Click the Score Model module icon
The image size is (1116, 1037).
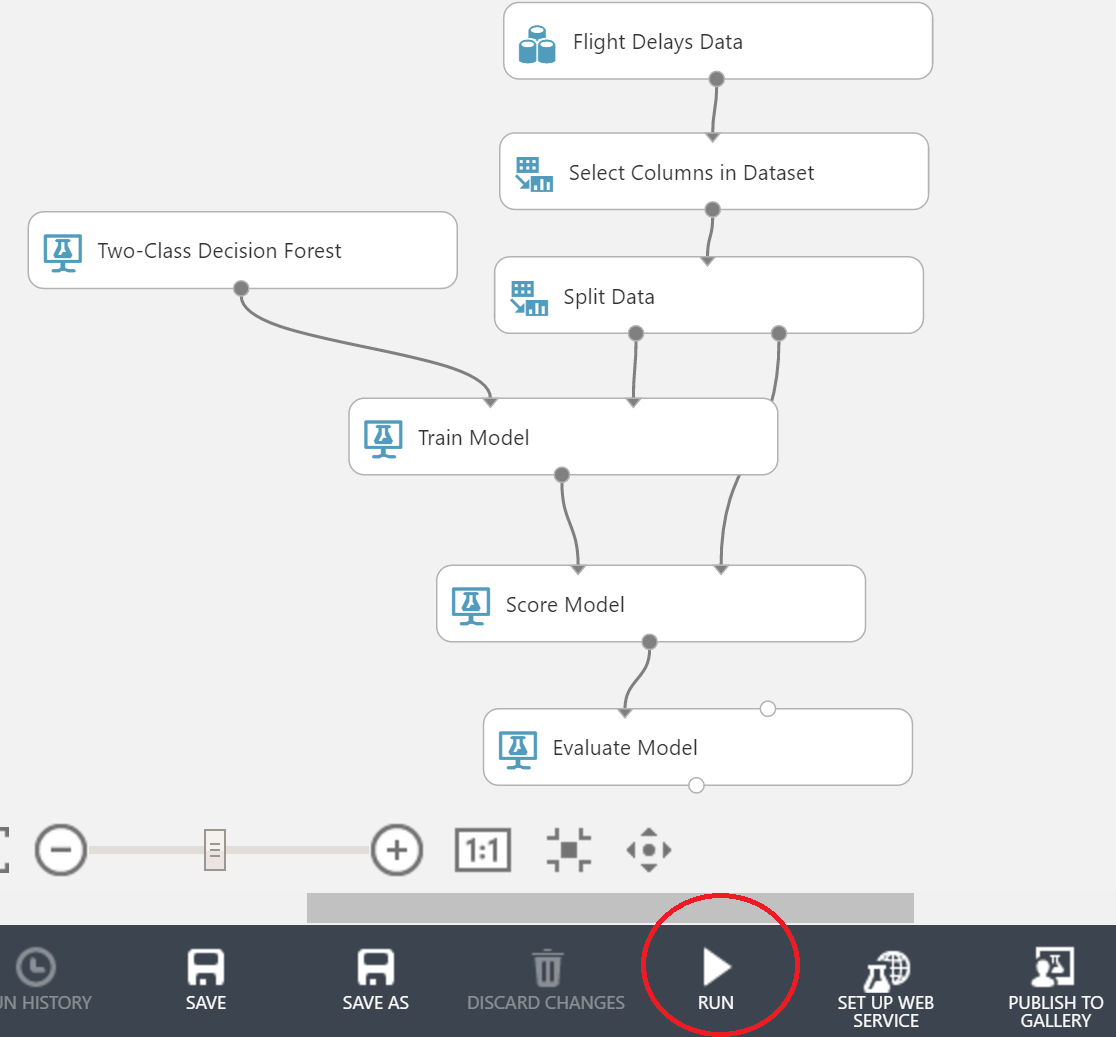click(471, 606)
